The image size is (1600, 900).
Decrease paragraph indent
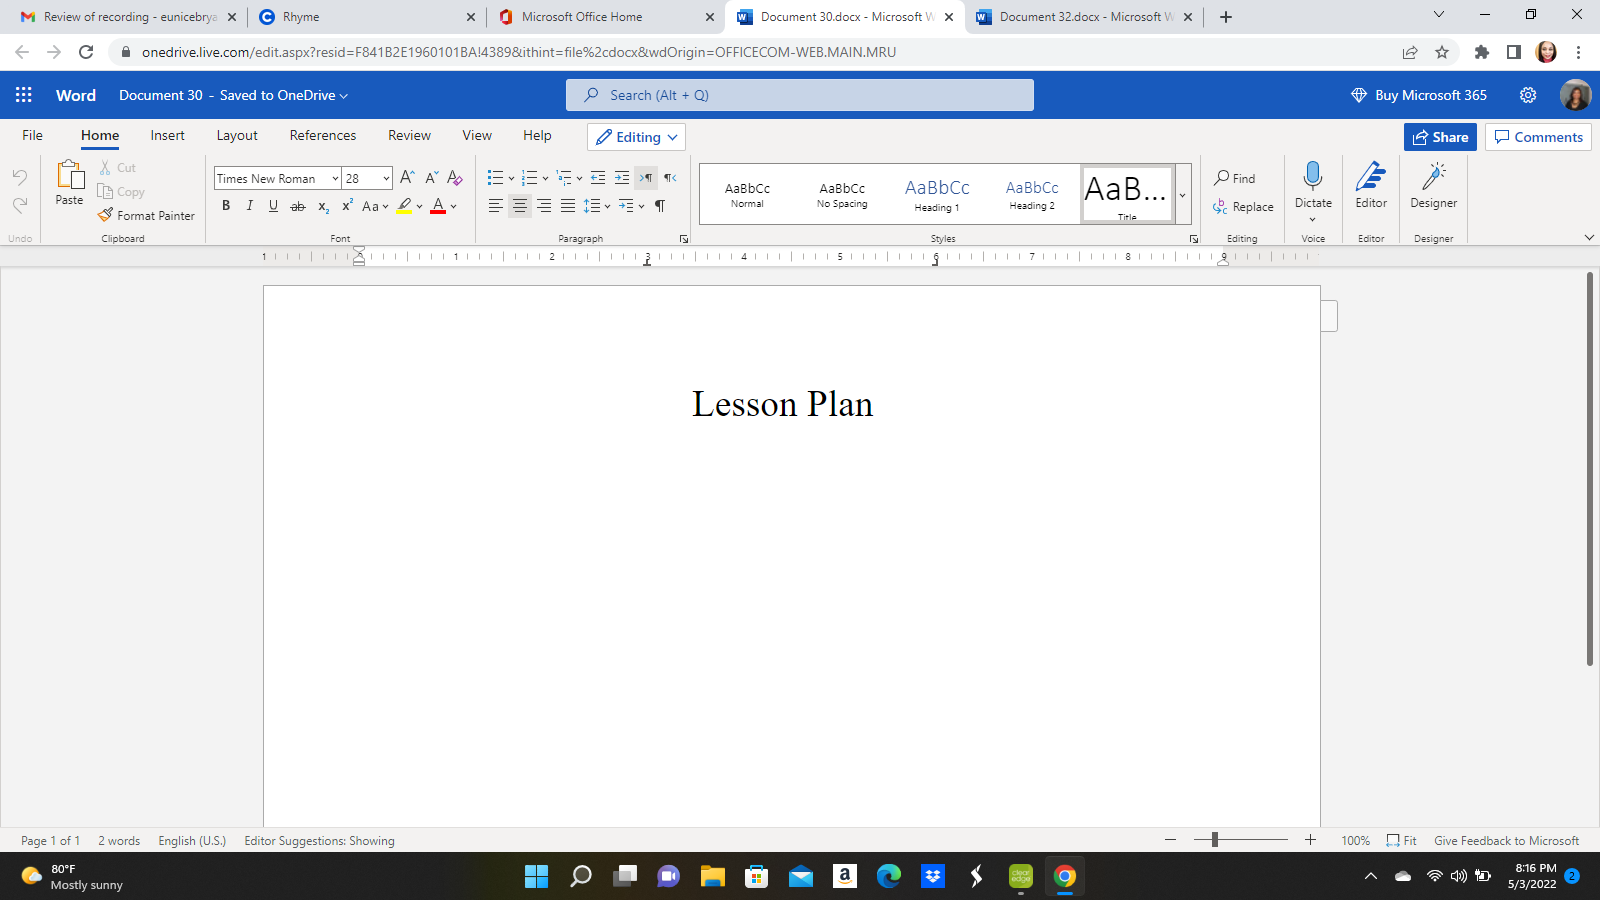point(598,178)
